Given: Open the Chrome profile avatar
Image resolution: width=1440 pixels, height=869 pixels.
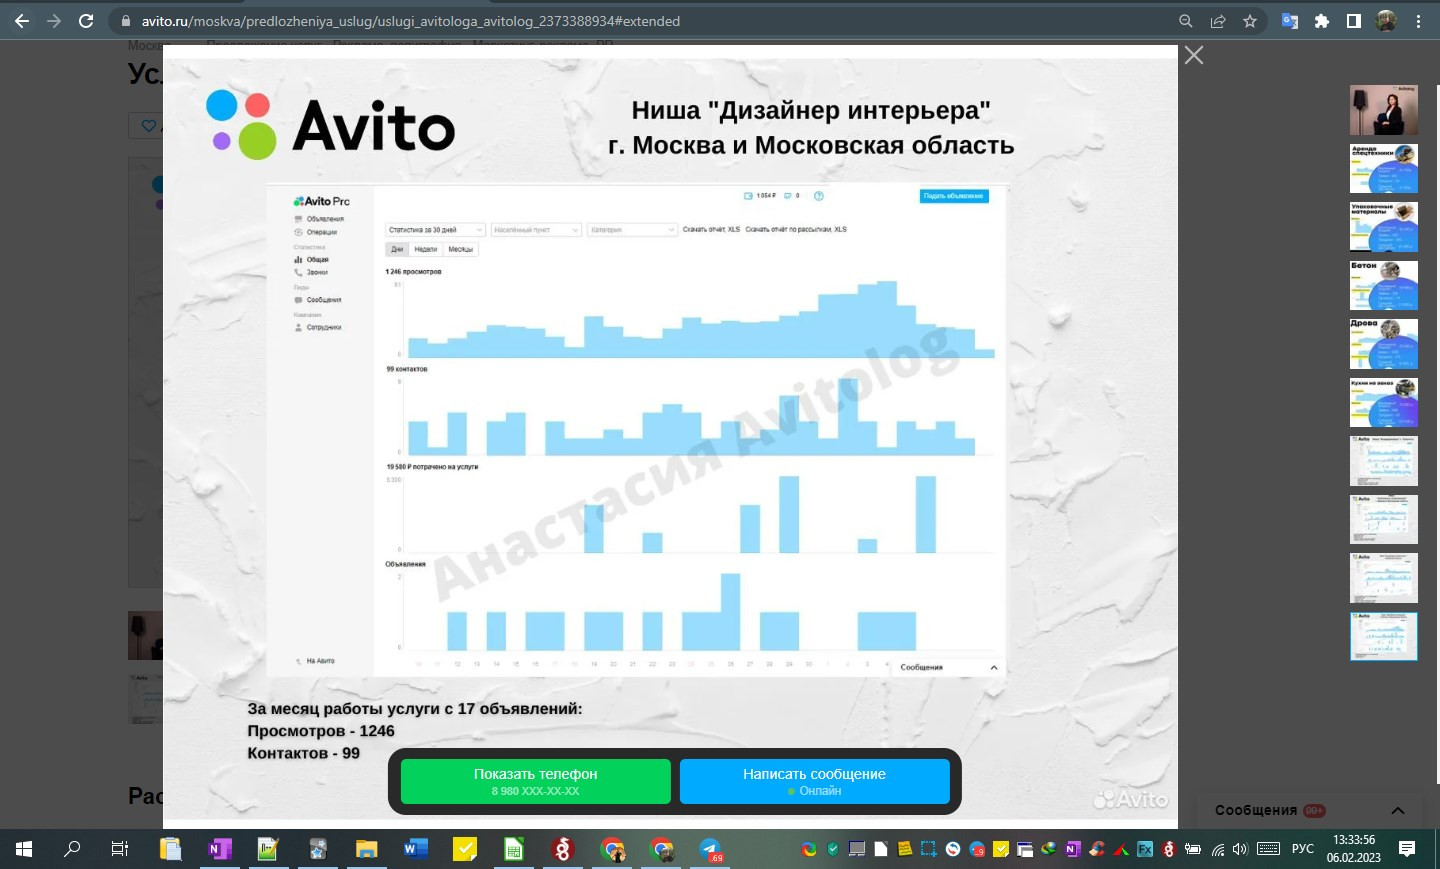Looking at the screenshot, I should (x=1386, y=21).
